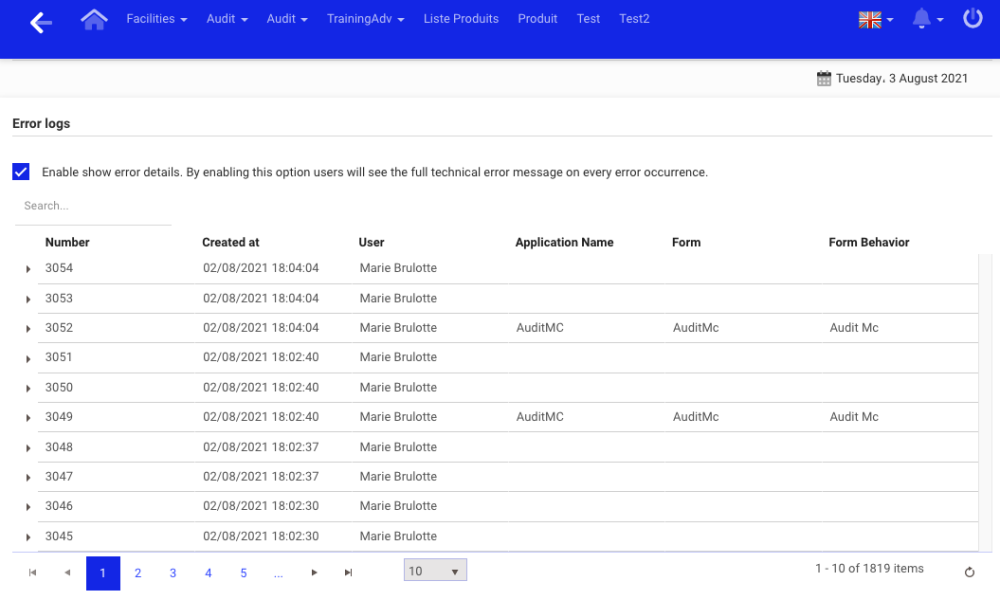
Task: Expand row 3047 details
Action: click(x=28, y=478)
